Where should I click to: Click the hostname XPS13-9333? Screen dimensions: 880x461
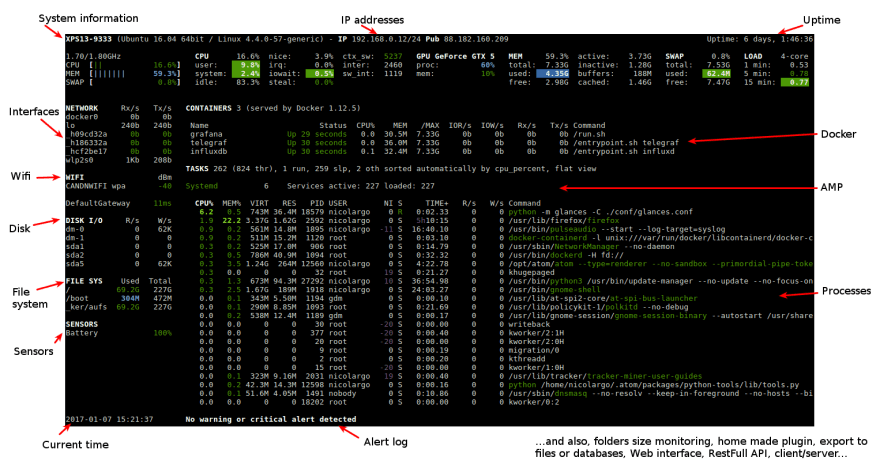[x=88, y=39]
